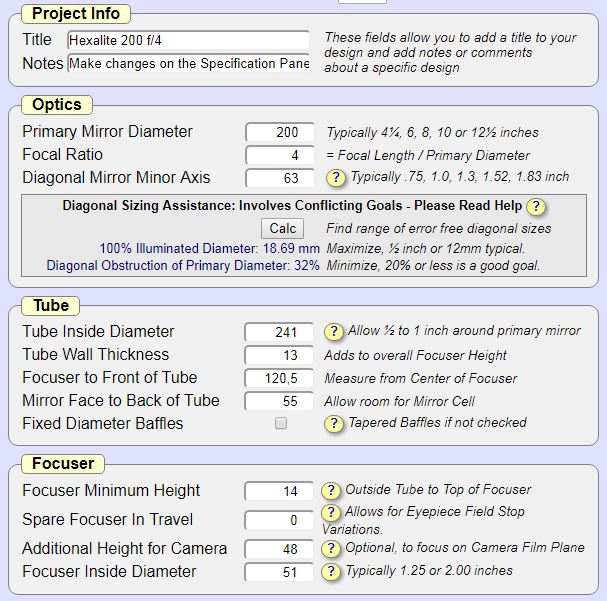607x601 pixels.
Task: Enable the Fixed Diameter Baffles checkbox
Action: [281, 423]
